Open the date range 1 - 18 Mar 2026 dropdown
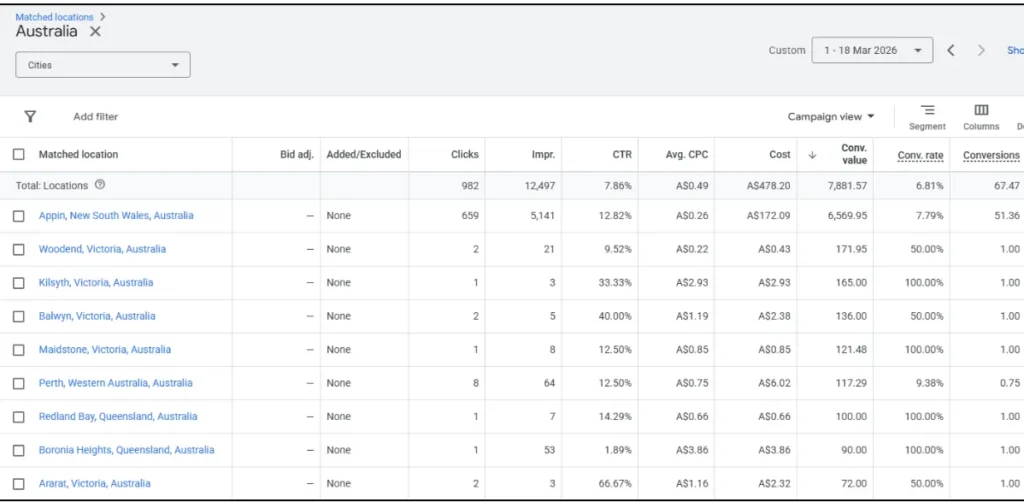1024x502 pixels. point(872,50)
